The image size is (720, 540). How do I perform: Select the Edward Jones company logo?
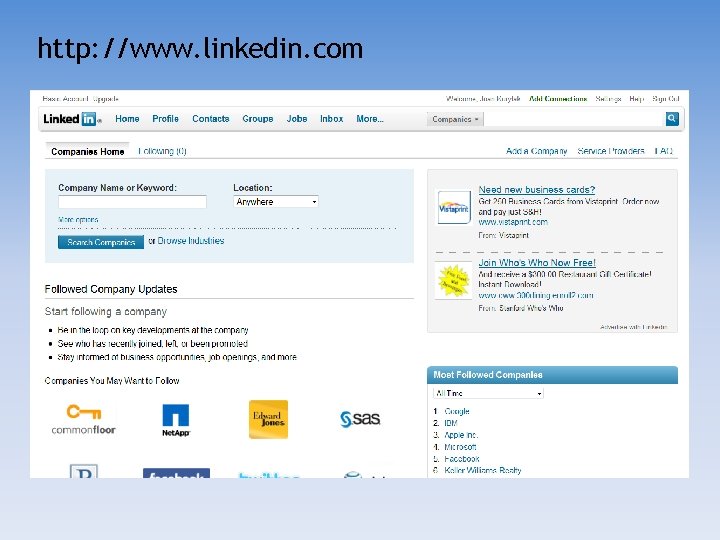[268, 419]
